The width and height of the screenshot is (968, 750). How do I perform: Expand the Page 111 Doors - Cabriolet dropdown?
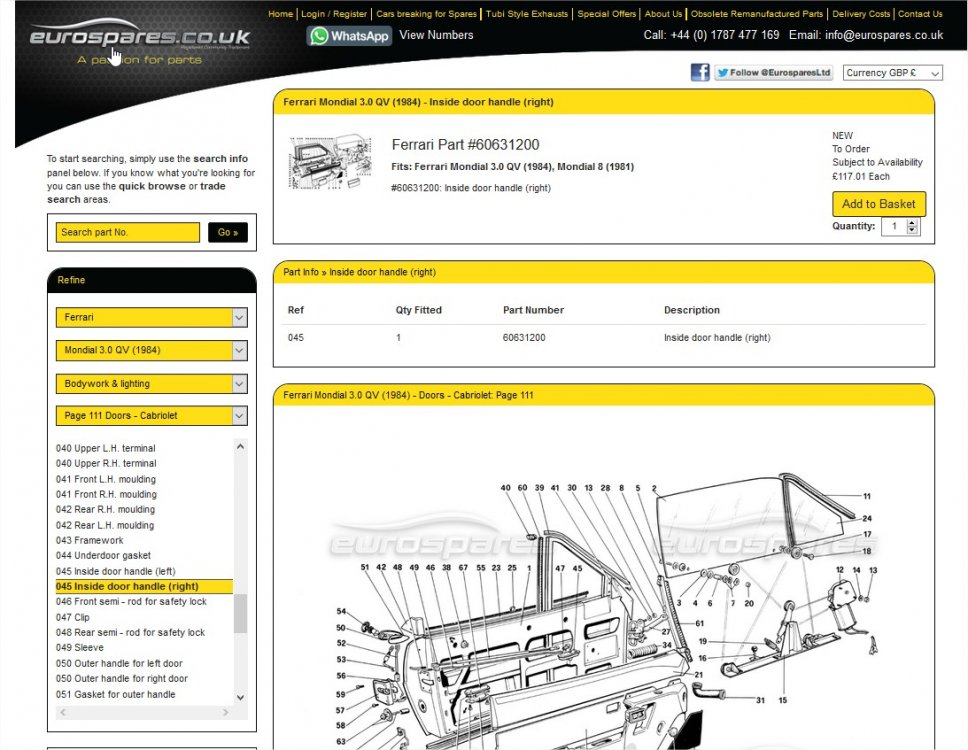pyautogui.click(x=152, y=415)
